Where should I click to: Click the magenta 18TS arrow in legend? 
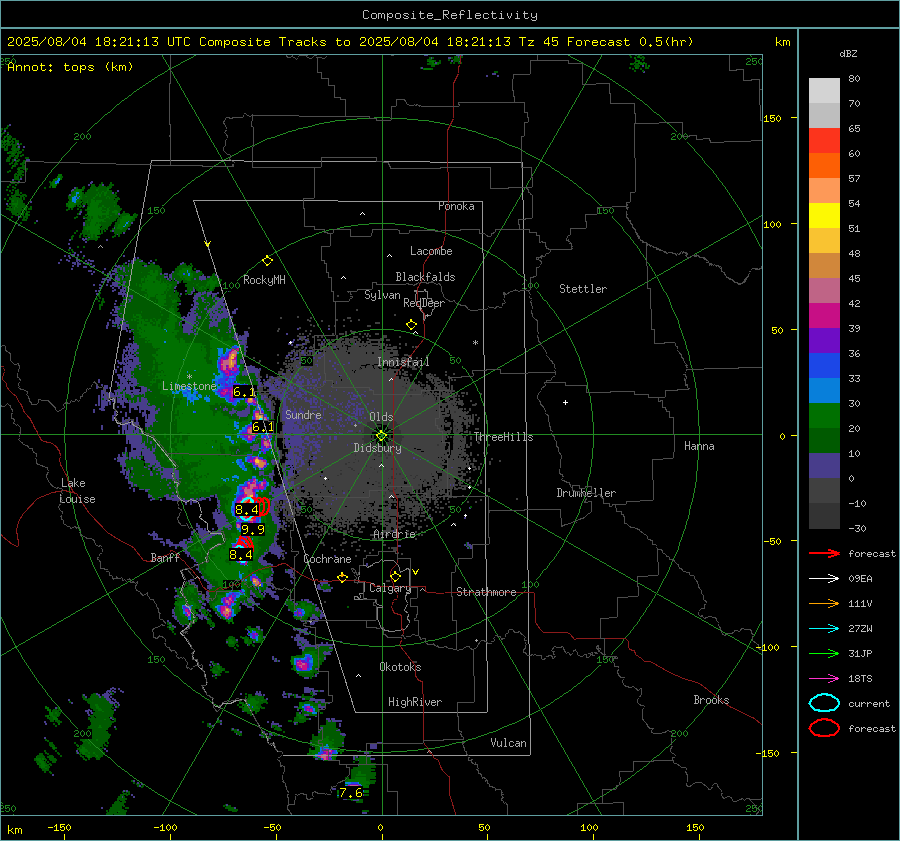click(x=824, y=679)
